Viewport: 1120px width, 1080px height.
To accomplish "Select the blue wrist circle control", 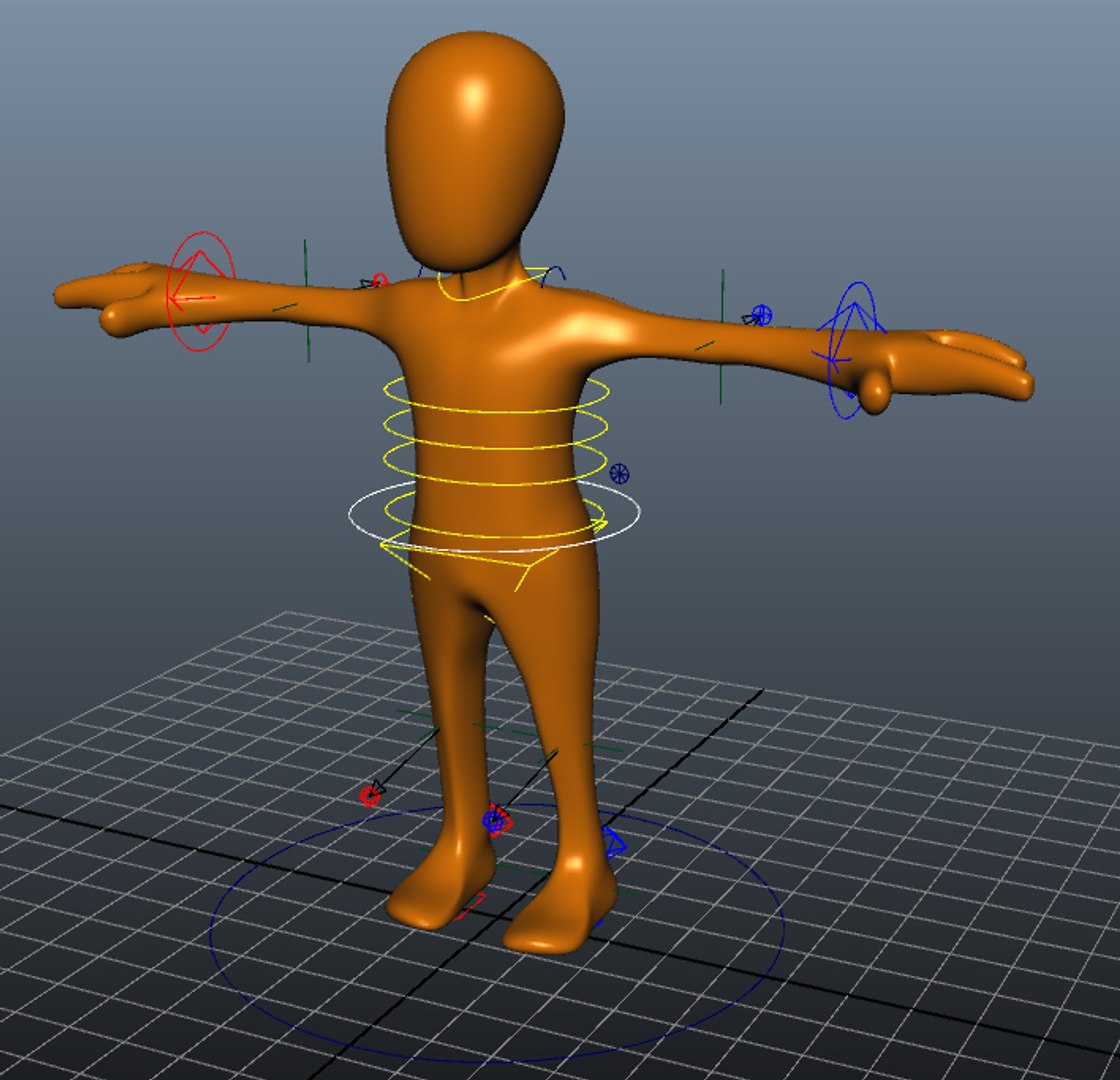I will [851, 350].
